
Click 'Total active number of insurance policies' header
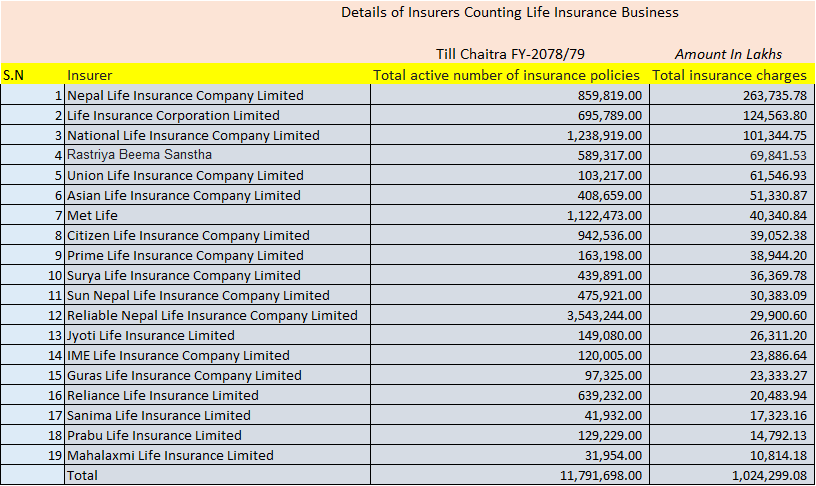click(x=506, y=75)
